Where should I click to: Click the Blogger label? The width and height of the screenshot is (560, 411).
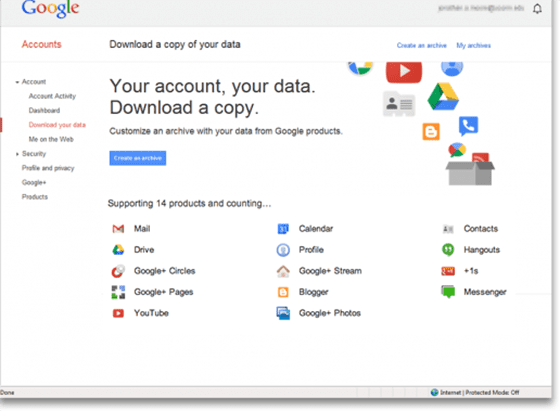pyautogui.click(x=313, y=292)
